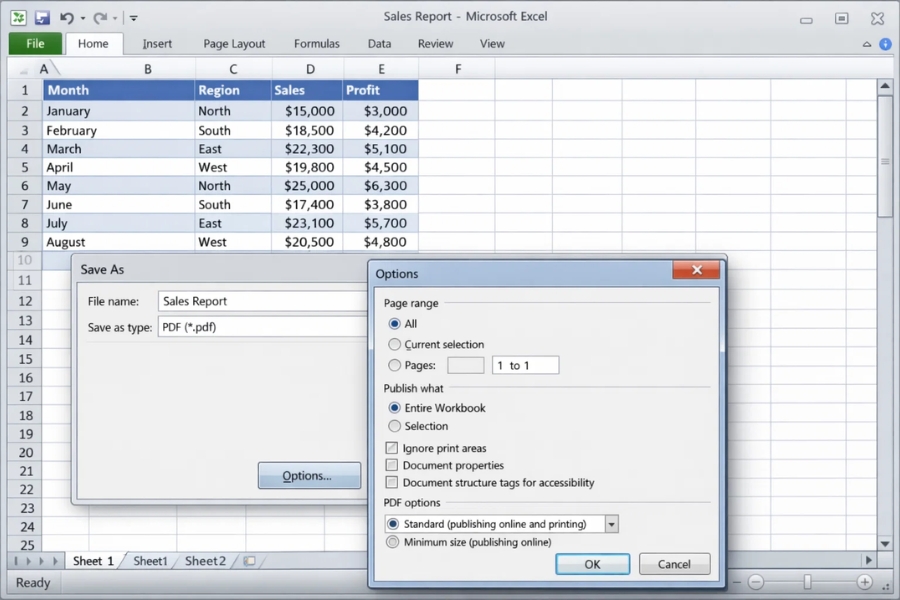Enable the Document properties checkbox
This screenshot has height=600, width=900.
392,465
